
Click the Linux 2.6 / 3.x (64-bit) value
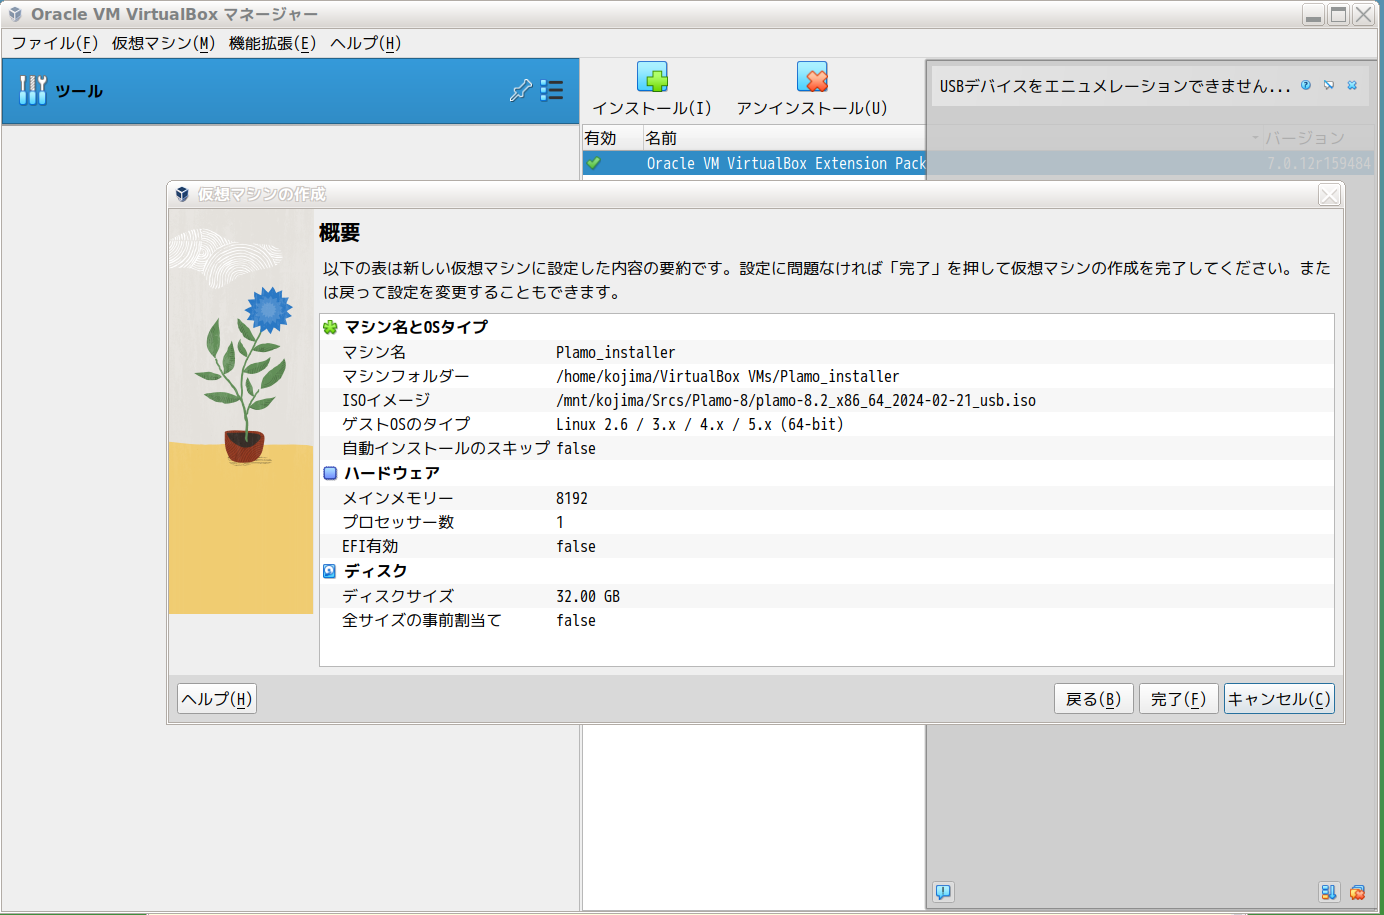[x=700, y=424]
